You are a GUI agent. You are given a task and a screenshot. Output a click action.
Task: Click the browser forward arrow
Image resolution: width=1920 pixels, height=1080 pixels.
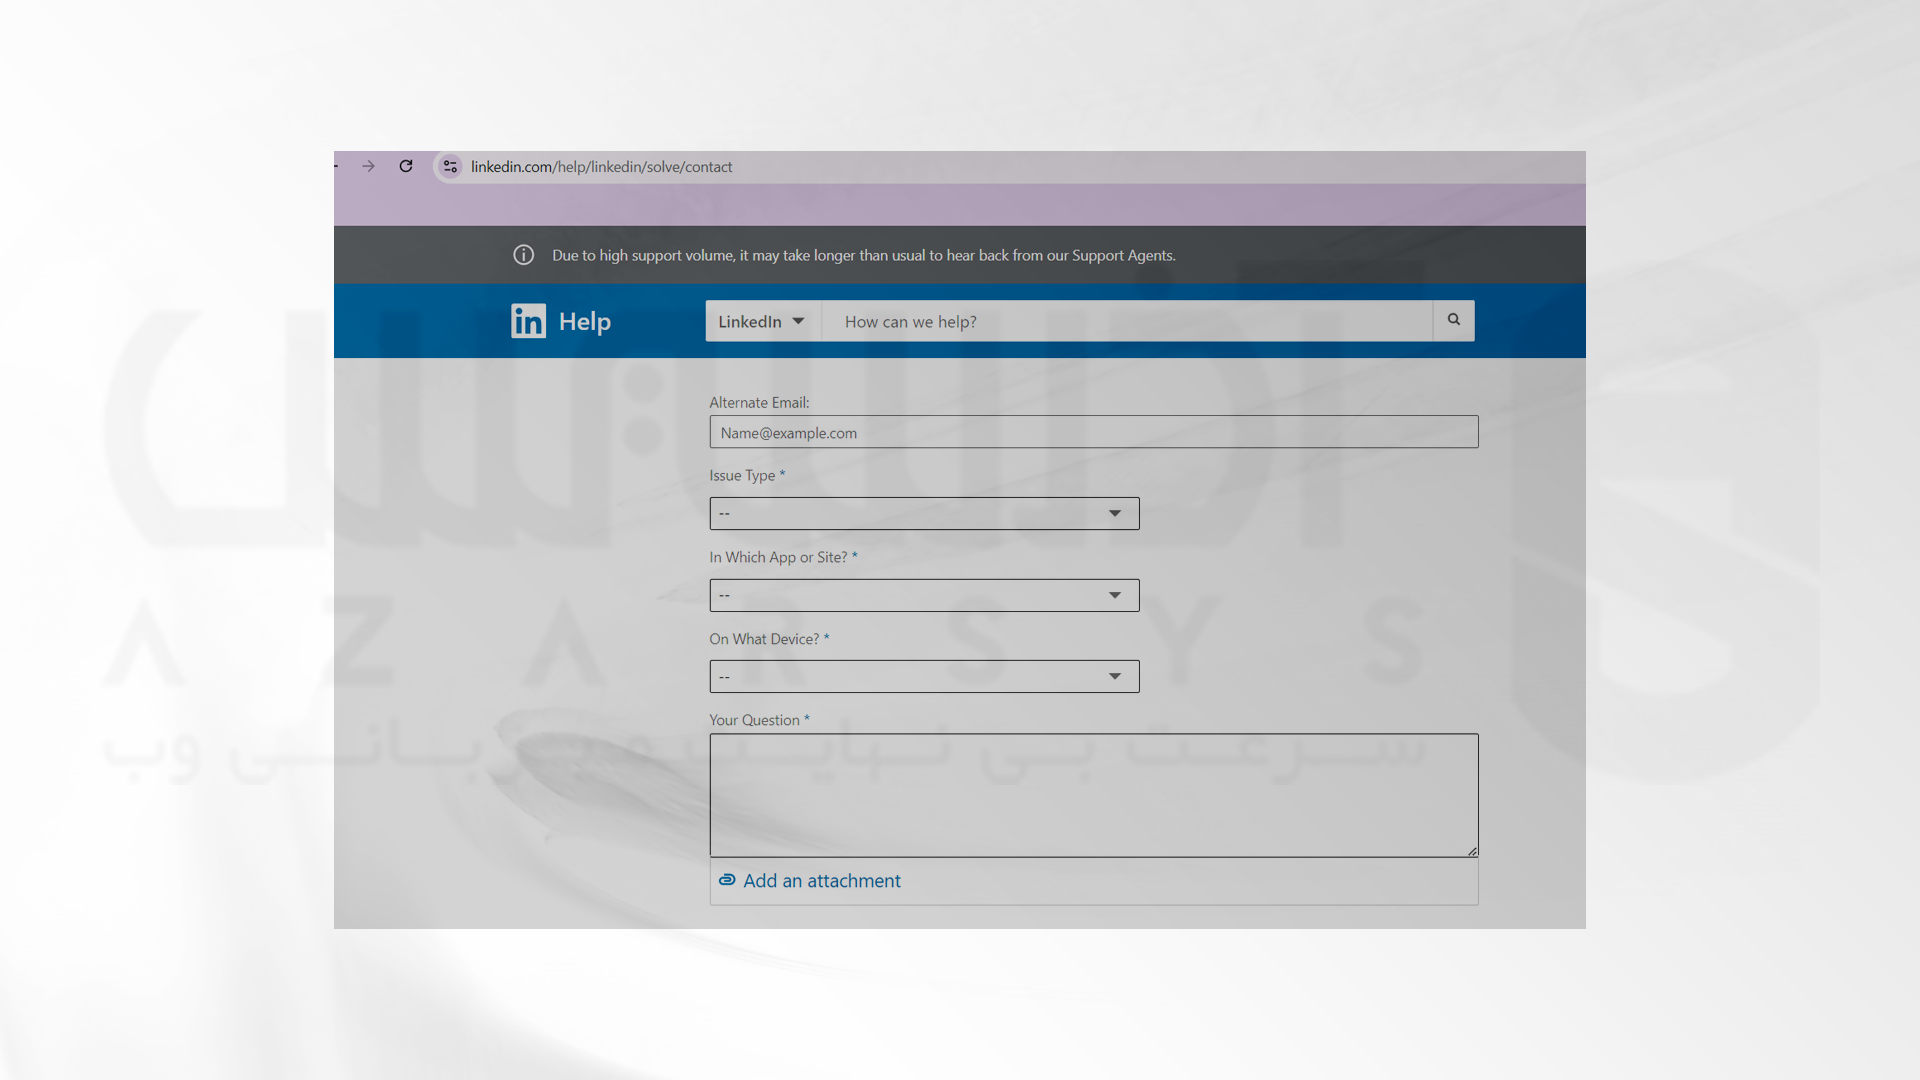368,166
